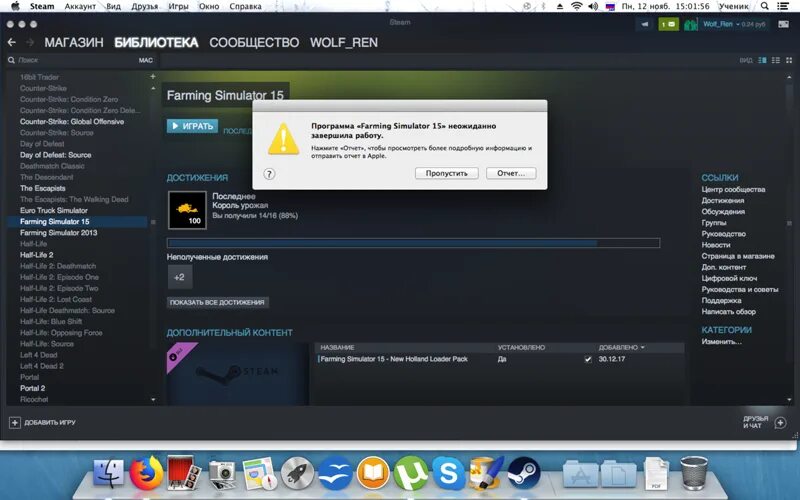Click the achievements progress bar
The width and height of the screenshot is (800, 500).
coord(413,243)
